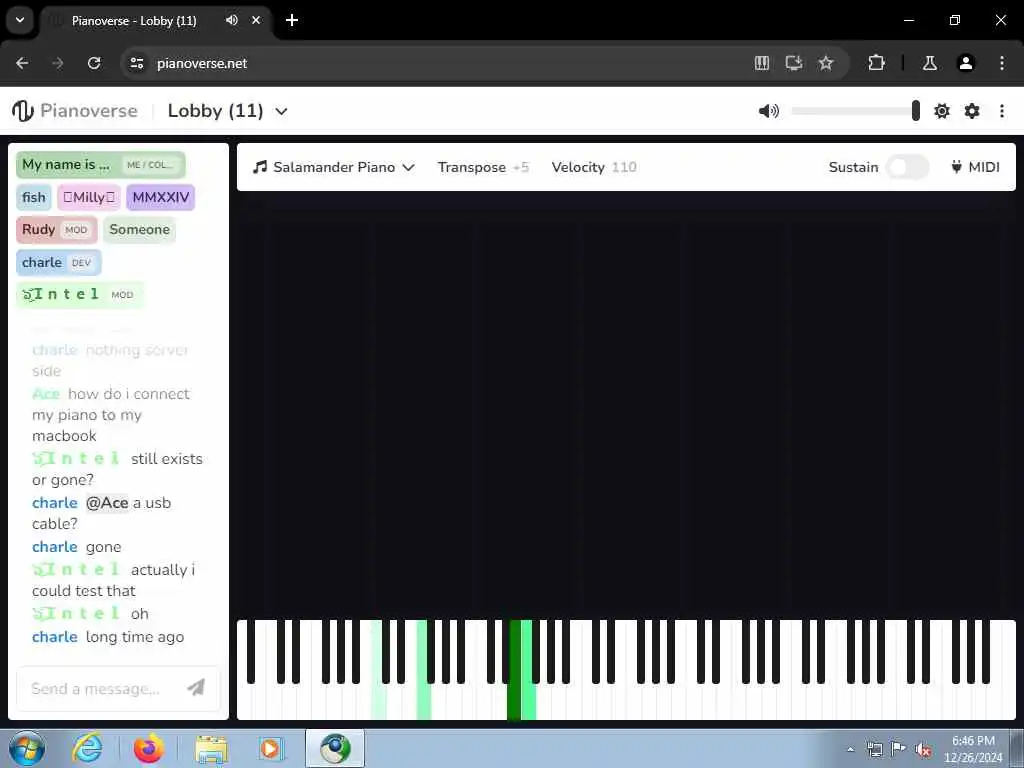Open the Pianoverse three-dot menu
The height and width of the screenshot is (768, 1024).
pos(1002,111)
